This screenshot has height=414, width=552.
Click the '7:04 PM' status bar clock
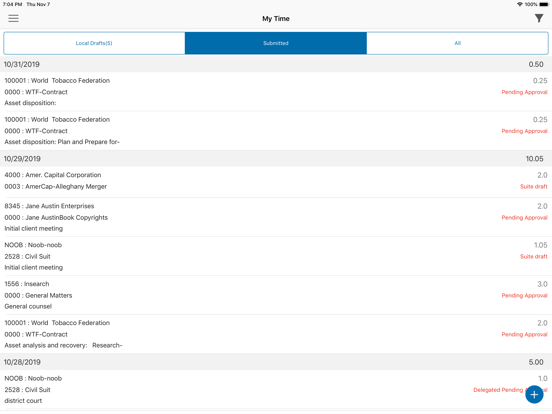(12, 4)
